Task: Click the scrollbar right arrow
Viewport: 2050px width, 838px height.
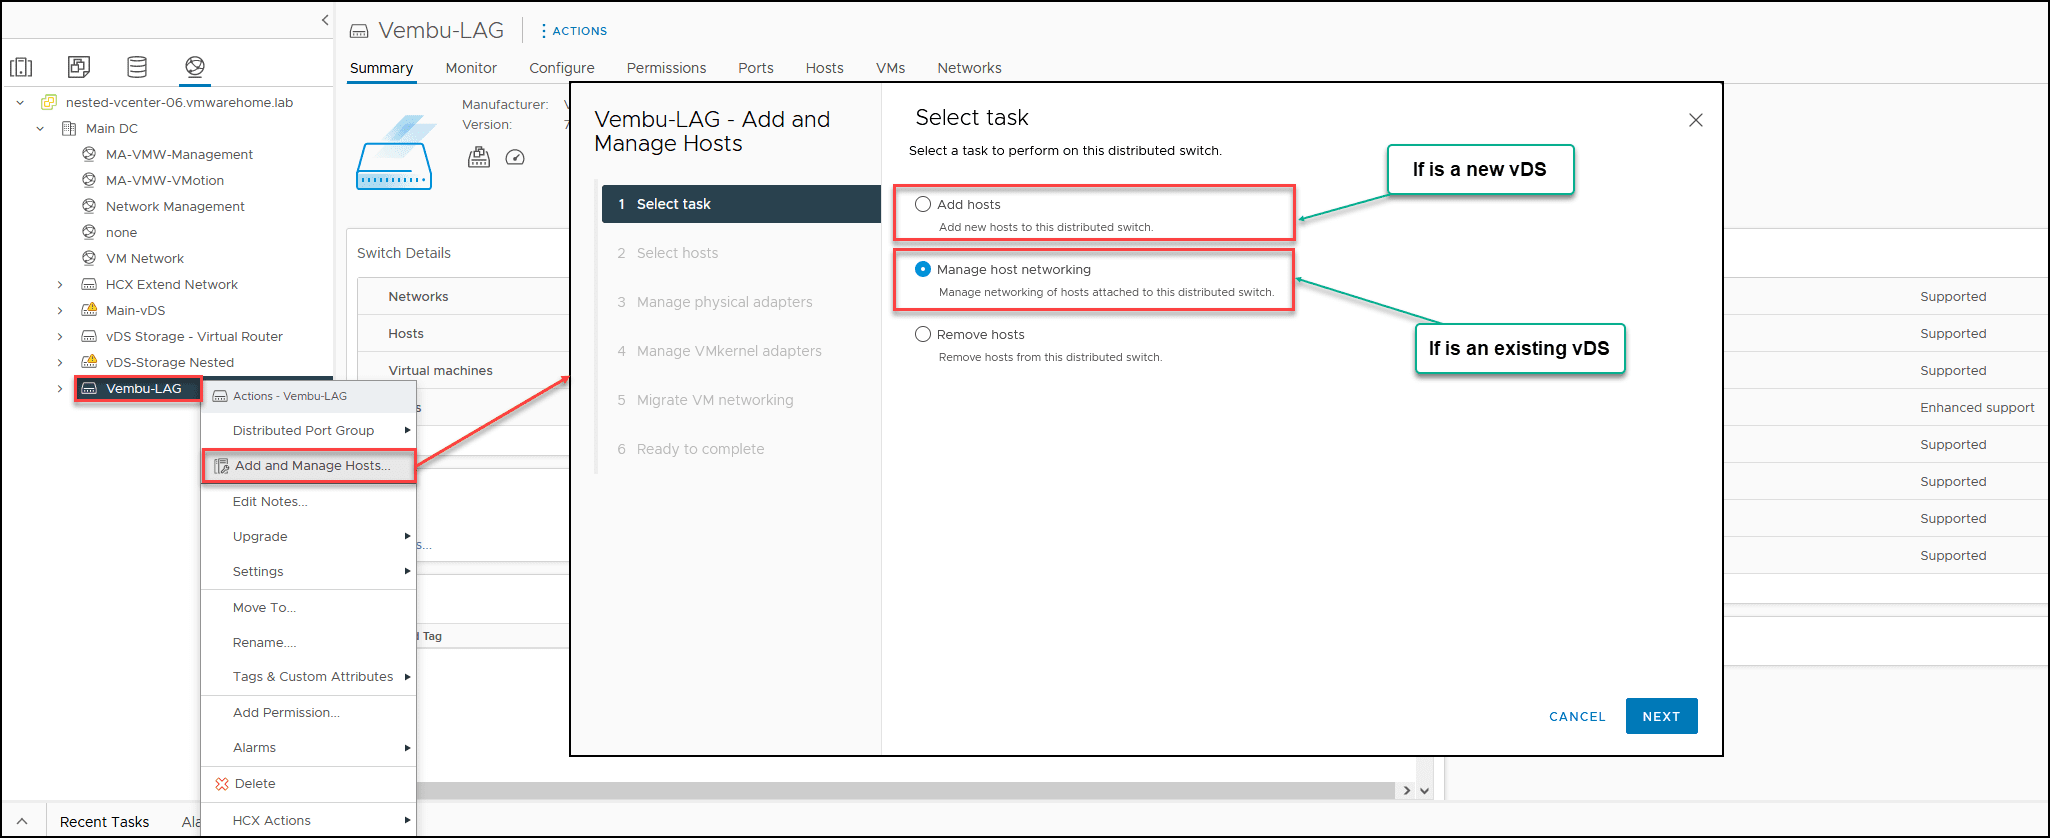Action: [x=1407, y=790]
